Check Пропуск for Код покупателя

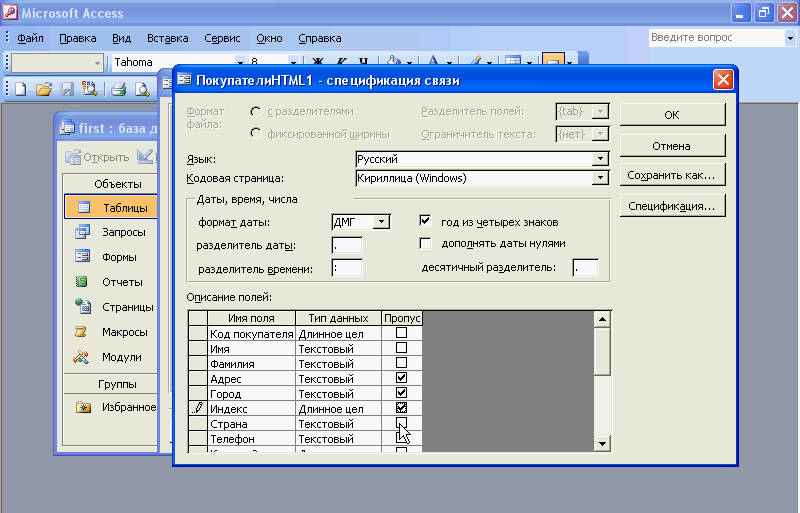click(x=402, y=333)
